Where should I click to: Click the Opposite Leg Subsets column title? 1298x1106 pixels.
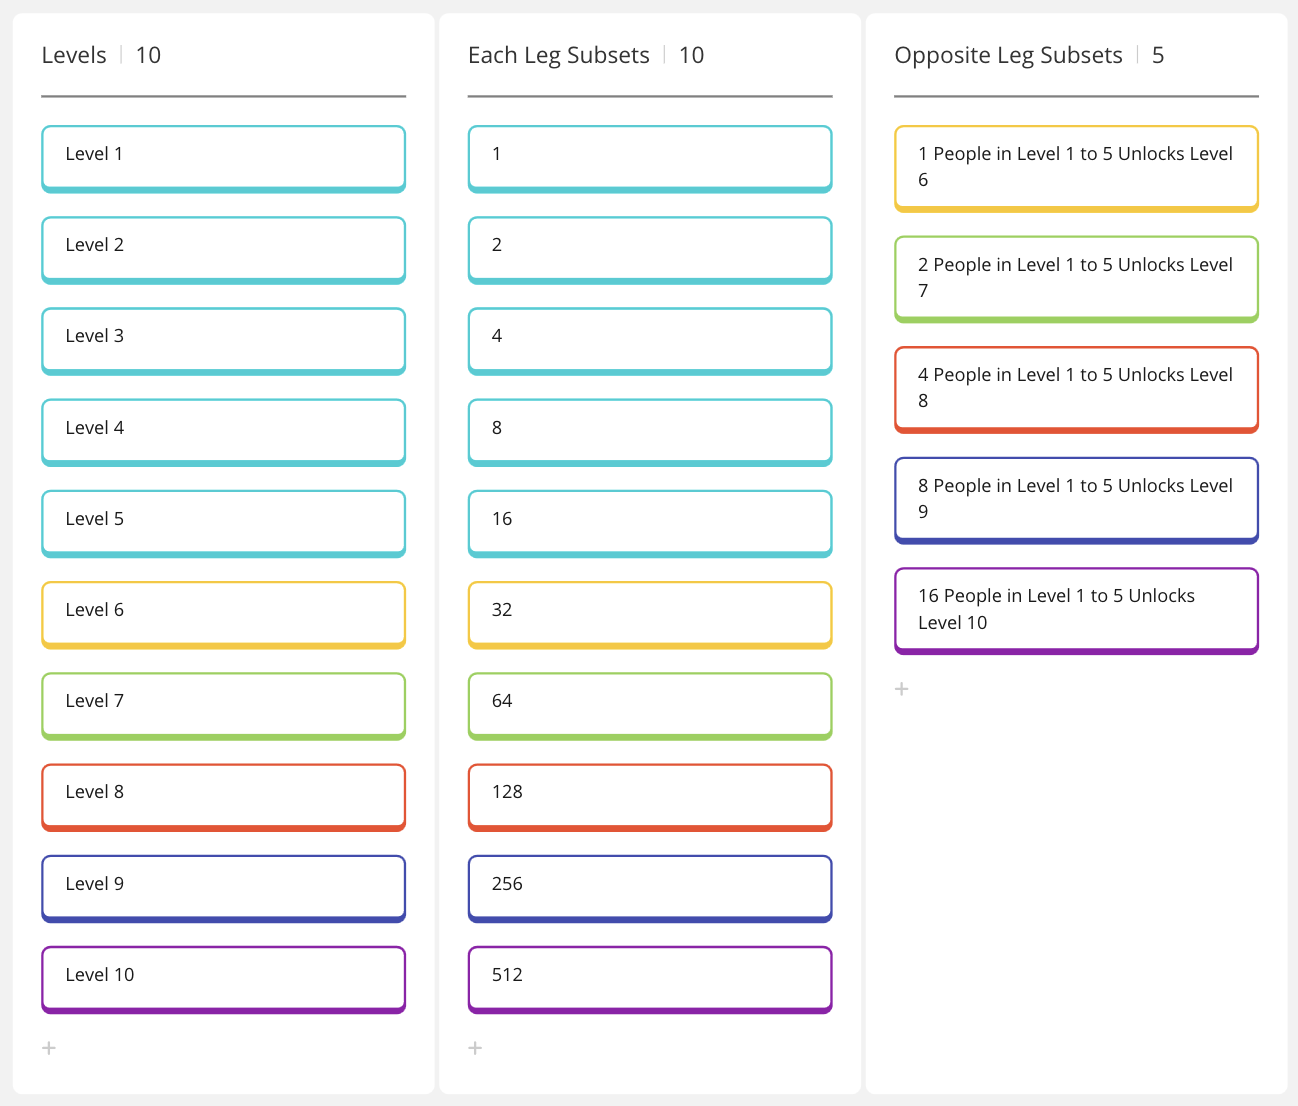coord(1008,55)
